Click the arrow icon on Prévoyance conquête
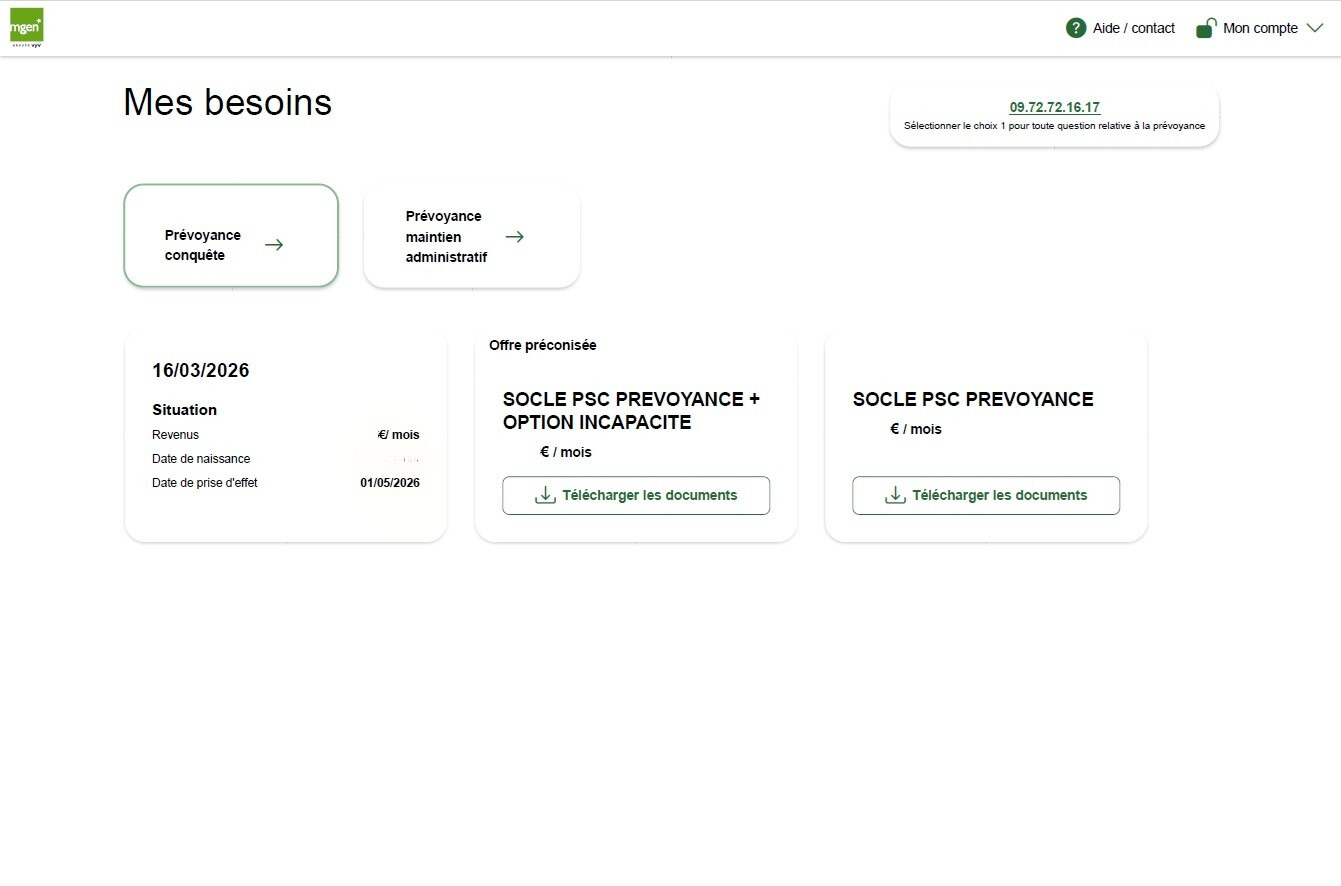Viewport: 1341px width, 886px height. click(x=274, y=245)
